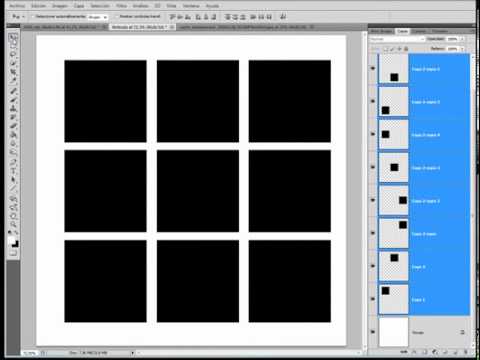
Task: Open the Relleno slider arrow
Action: (x=462, y=49)
